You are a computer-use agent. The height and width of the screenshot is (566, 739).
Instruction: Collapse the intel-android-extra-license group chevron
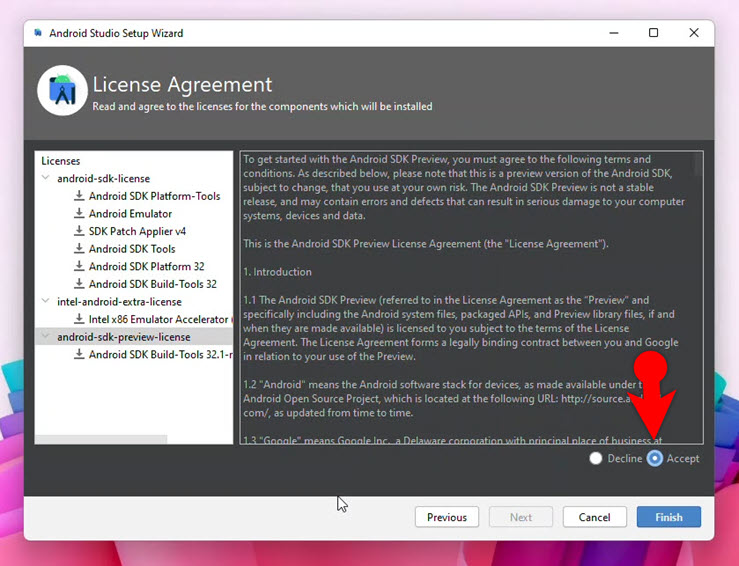pyautogui.click(x=46, y=301)
